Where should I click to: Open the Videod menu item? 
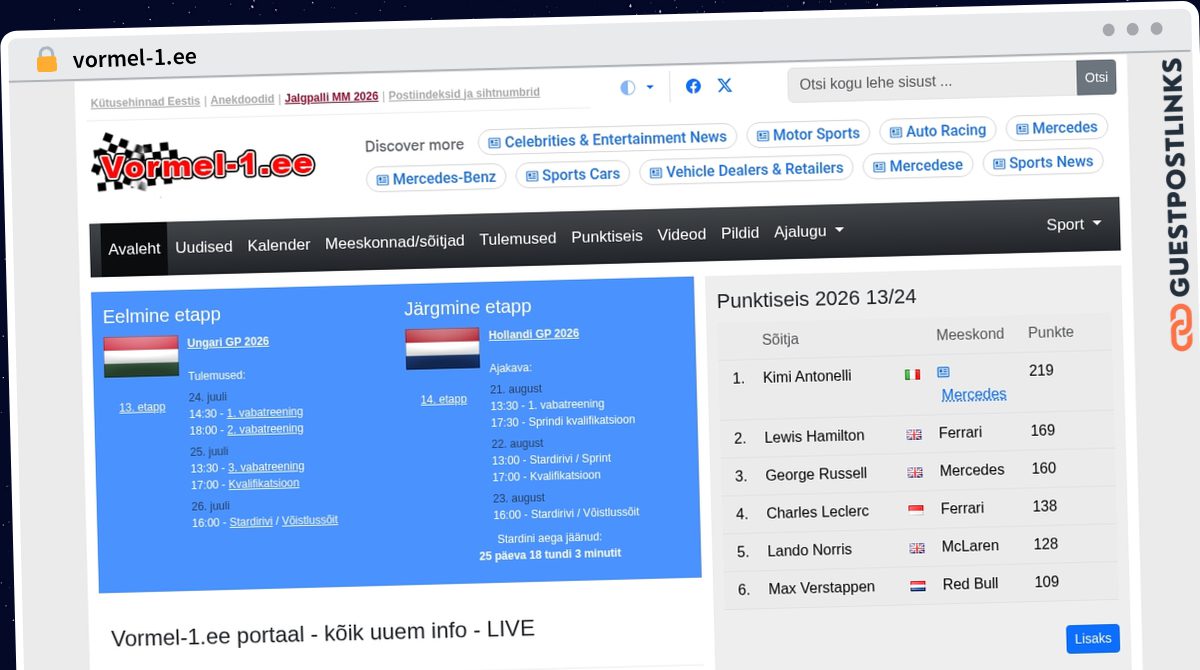(682, 234)
